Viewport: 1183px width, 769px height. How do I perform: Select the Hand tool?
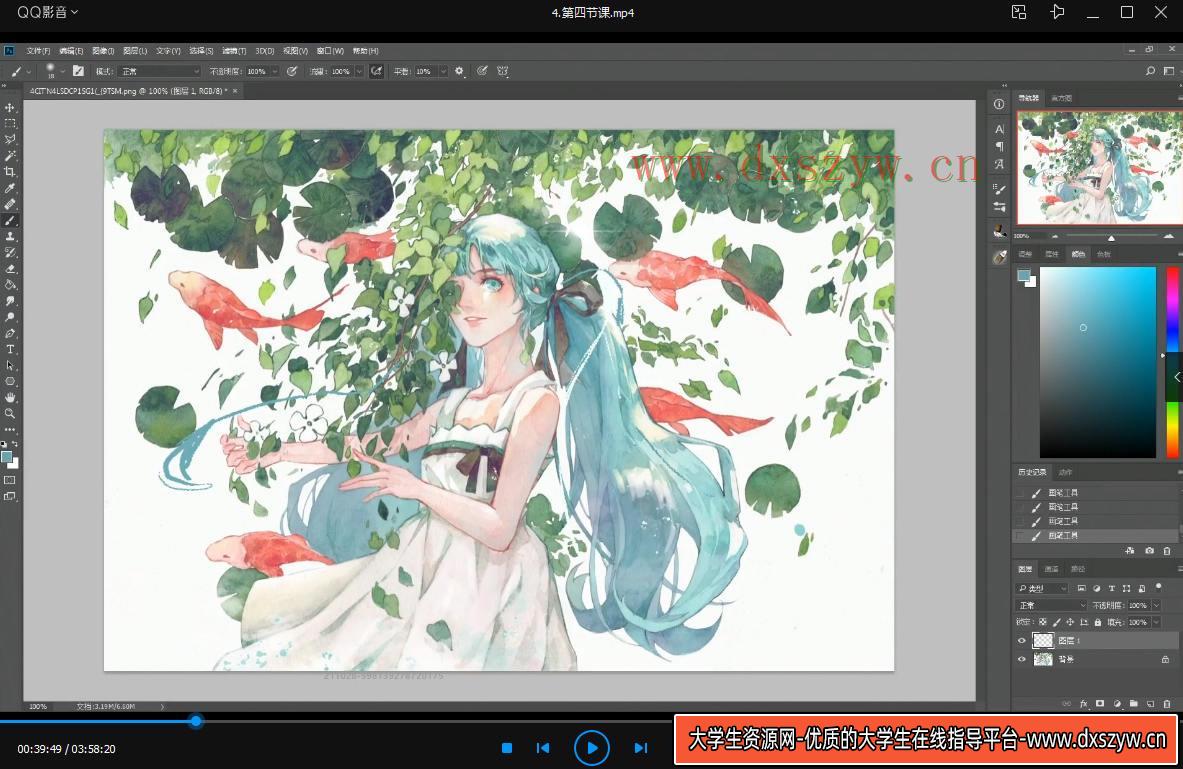click(x=10, y=397)
